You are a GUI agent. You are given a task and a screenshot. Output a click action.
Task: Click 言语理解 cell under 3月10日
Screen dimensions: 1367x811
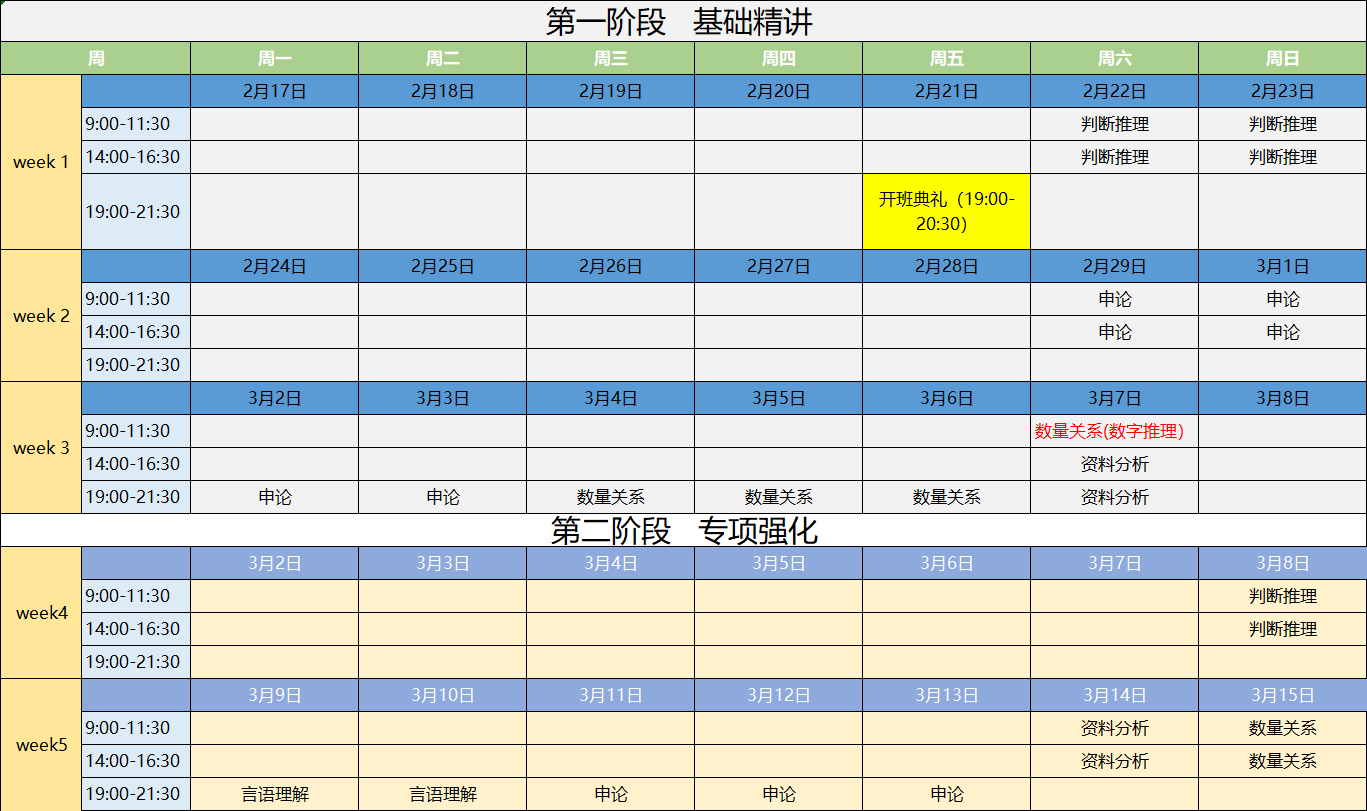[x=442, y=794]
